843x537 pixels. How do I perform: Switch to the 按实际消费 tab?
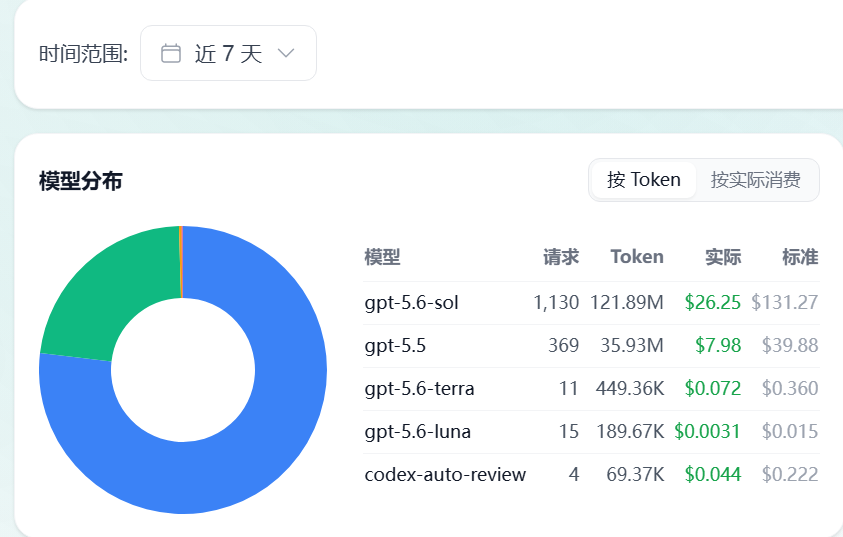point(755,180)
